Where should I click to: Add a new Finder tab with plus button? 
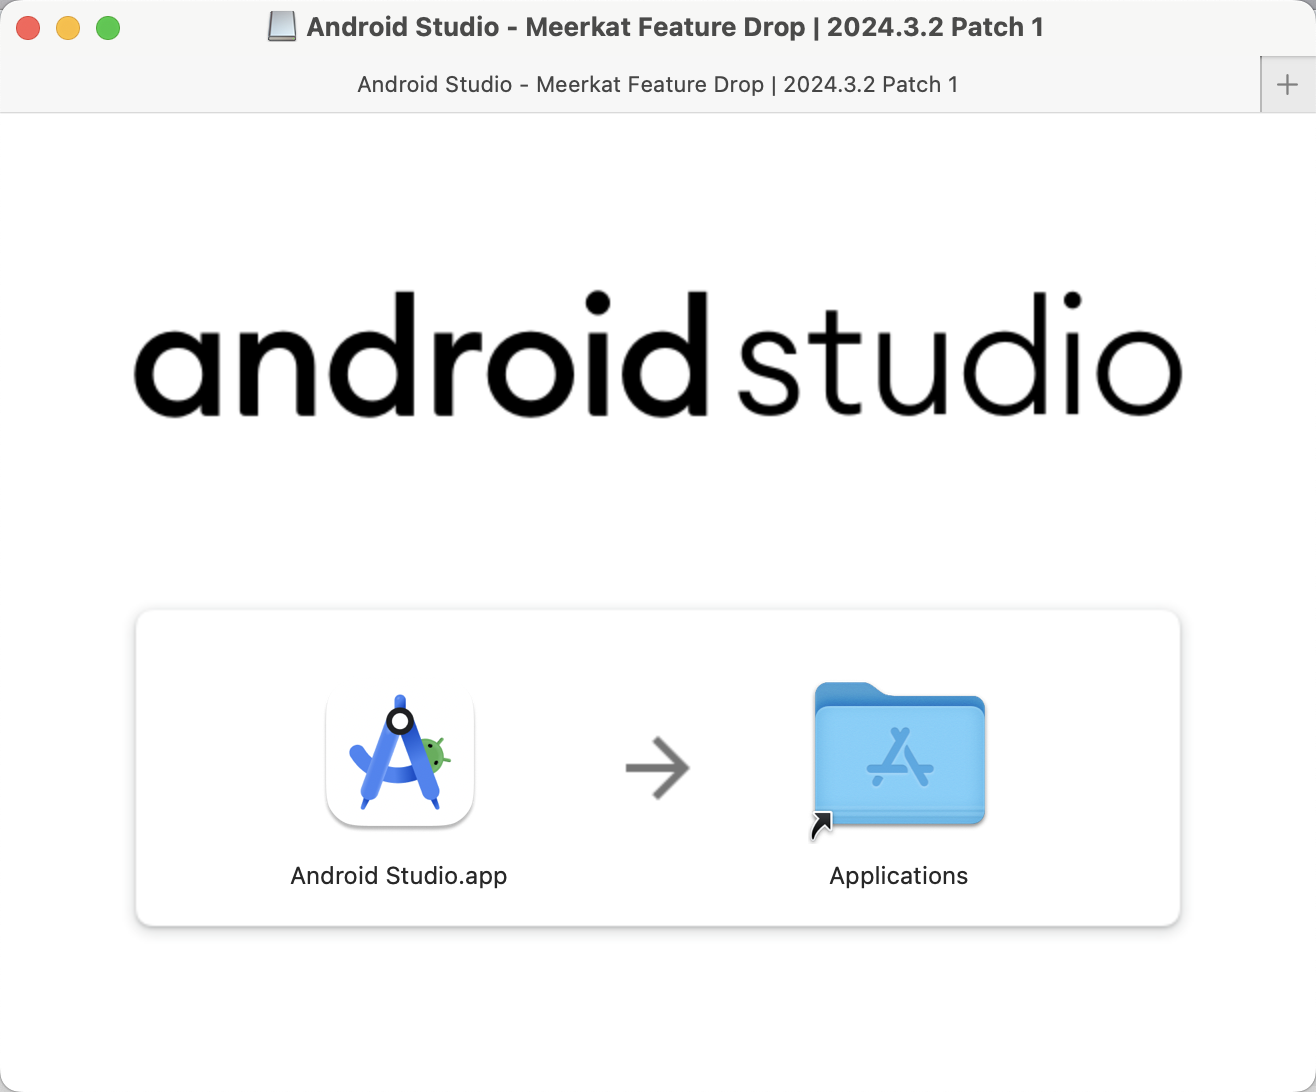(x=1288, y=85)
